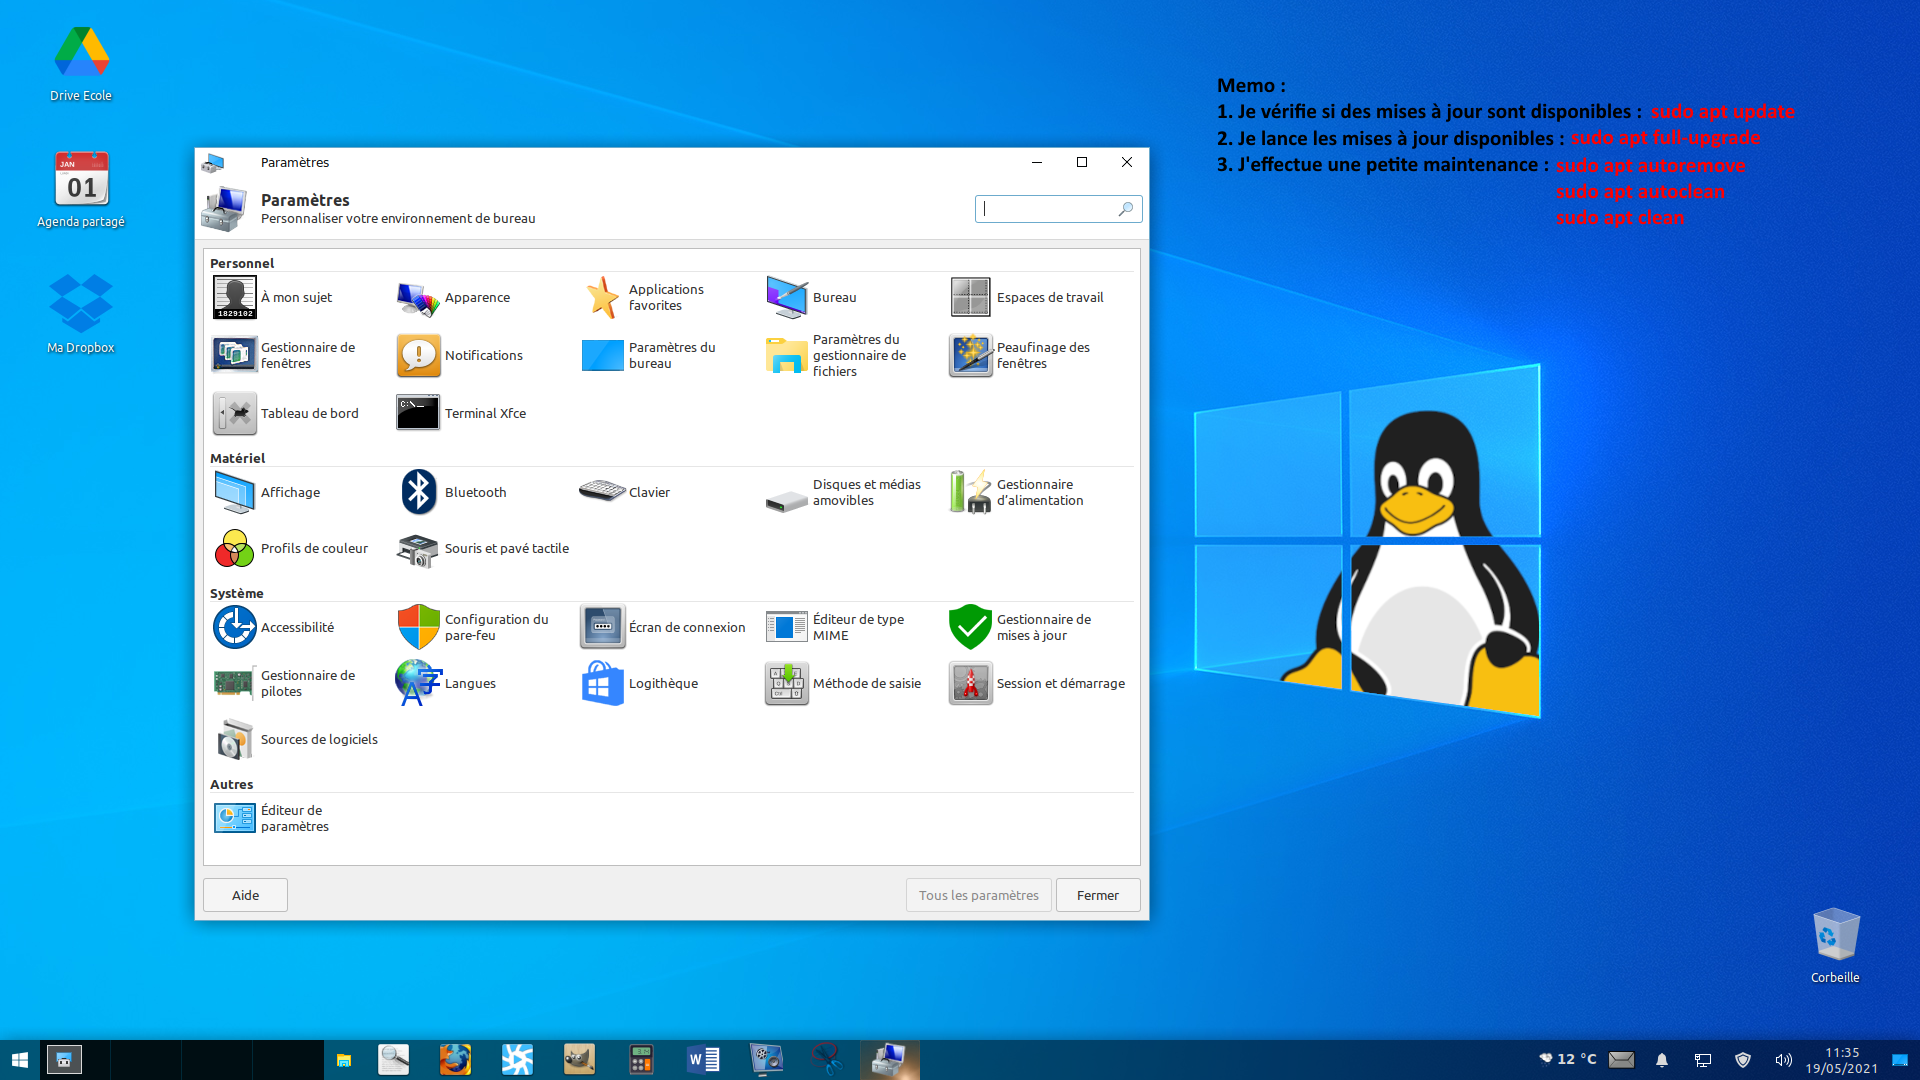Select the Agenda partagé desktop icon
1920x1080 pixels.
click(x=82, y=190)
